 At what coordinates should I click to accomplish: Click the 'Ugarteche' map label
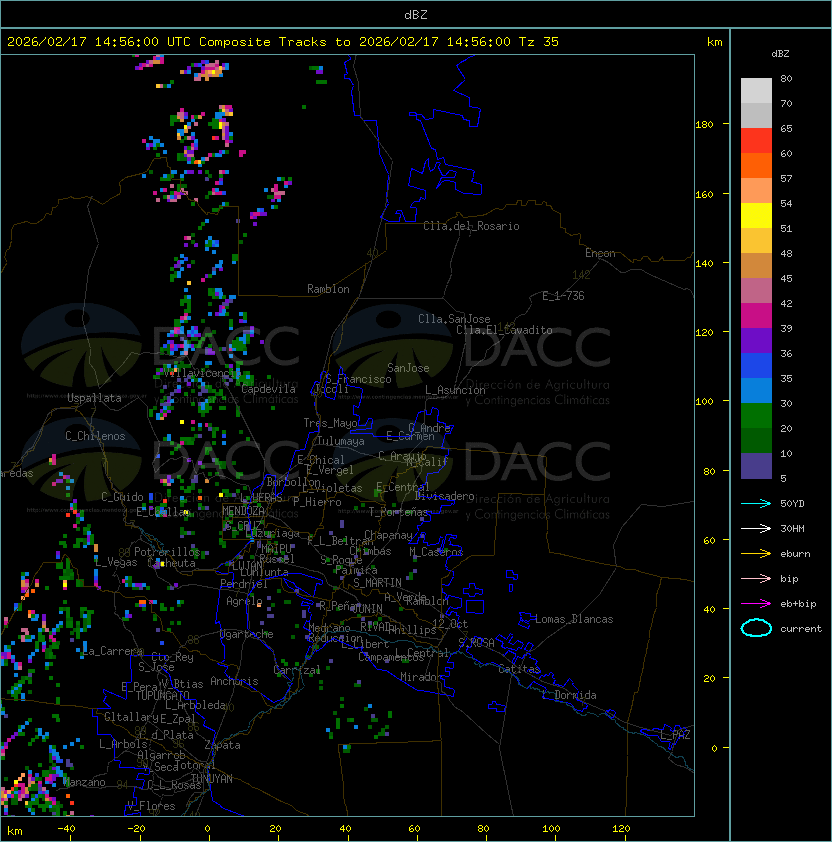(x=247, y=634)
